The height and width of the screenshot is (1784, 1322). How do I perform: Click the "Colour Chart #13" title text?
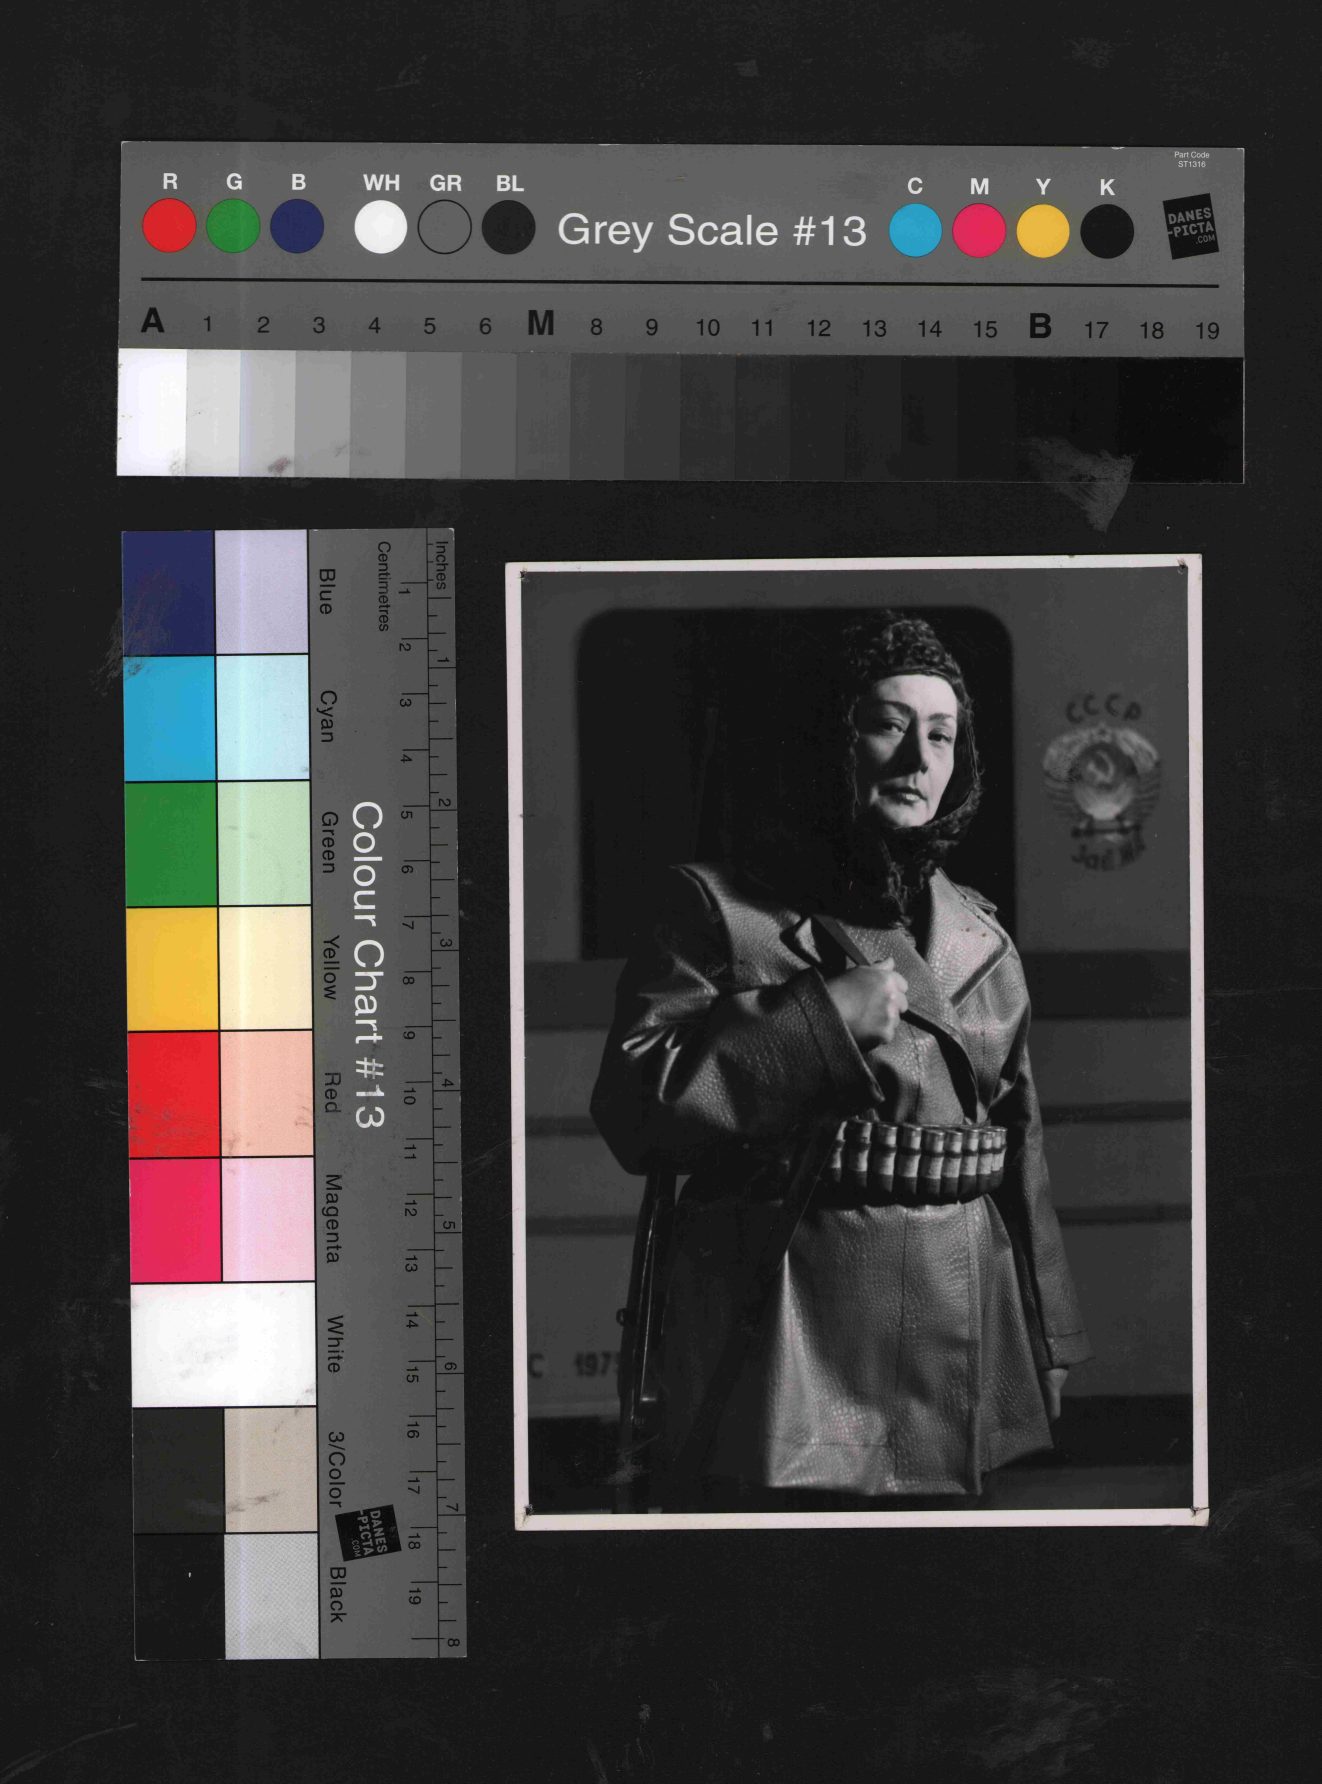pos(368,964)
